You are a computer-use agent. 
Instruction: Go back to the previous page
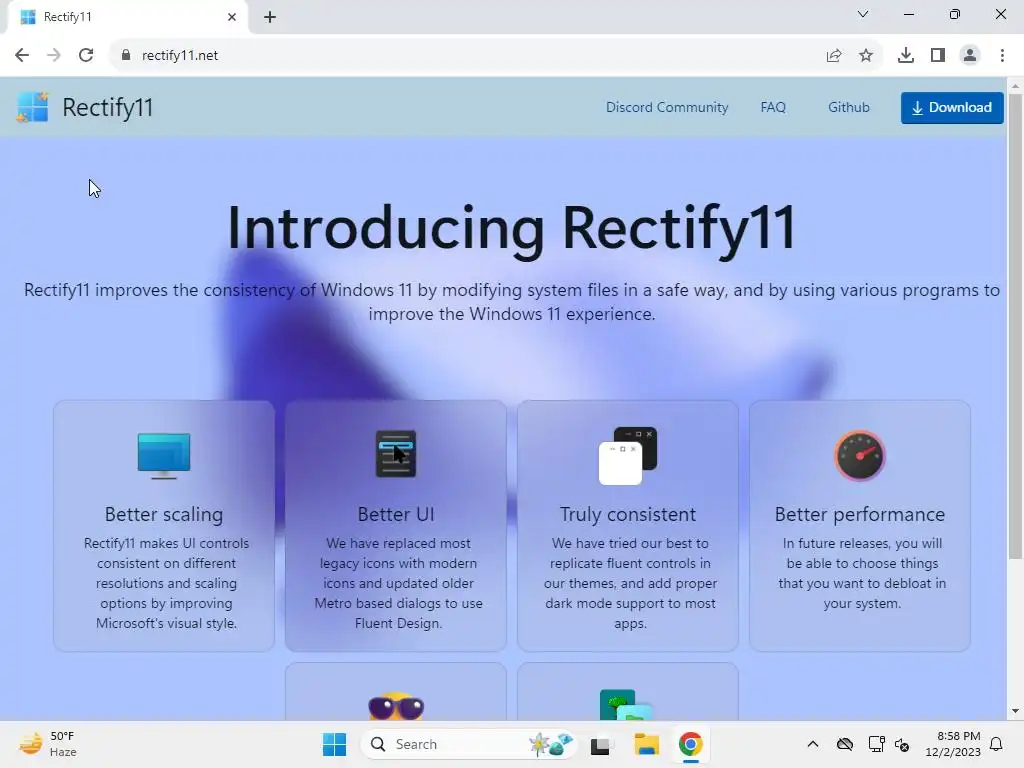pyautogui.click(x=22, y=55)
